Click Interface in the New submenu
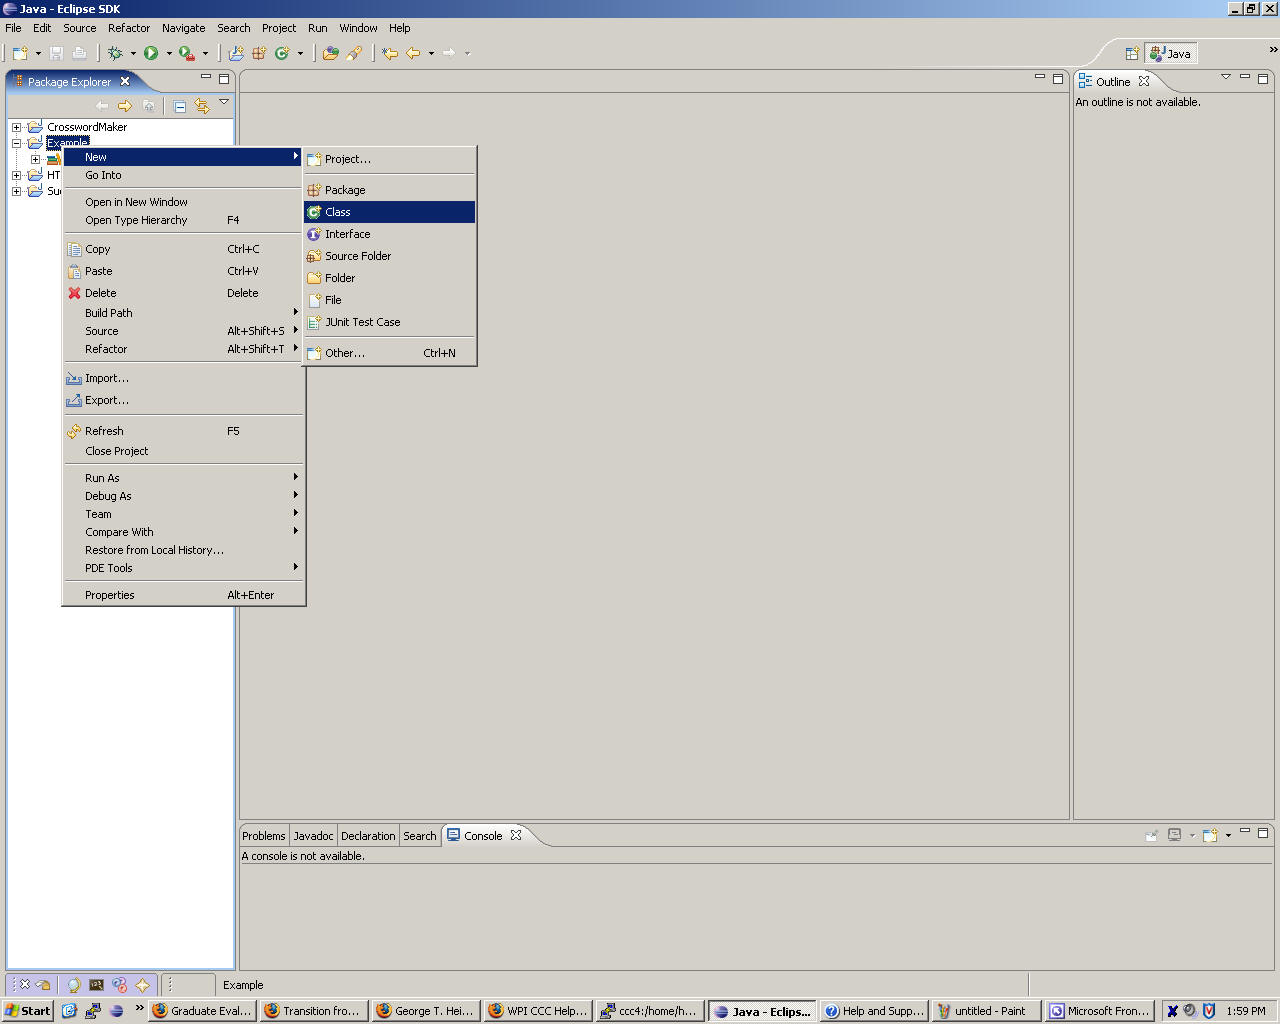The image size is (1280, 1024). point(389,234)
